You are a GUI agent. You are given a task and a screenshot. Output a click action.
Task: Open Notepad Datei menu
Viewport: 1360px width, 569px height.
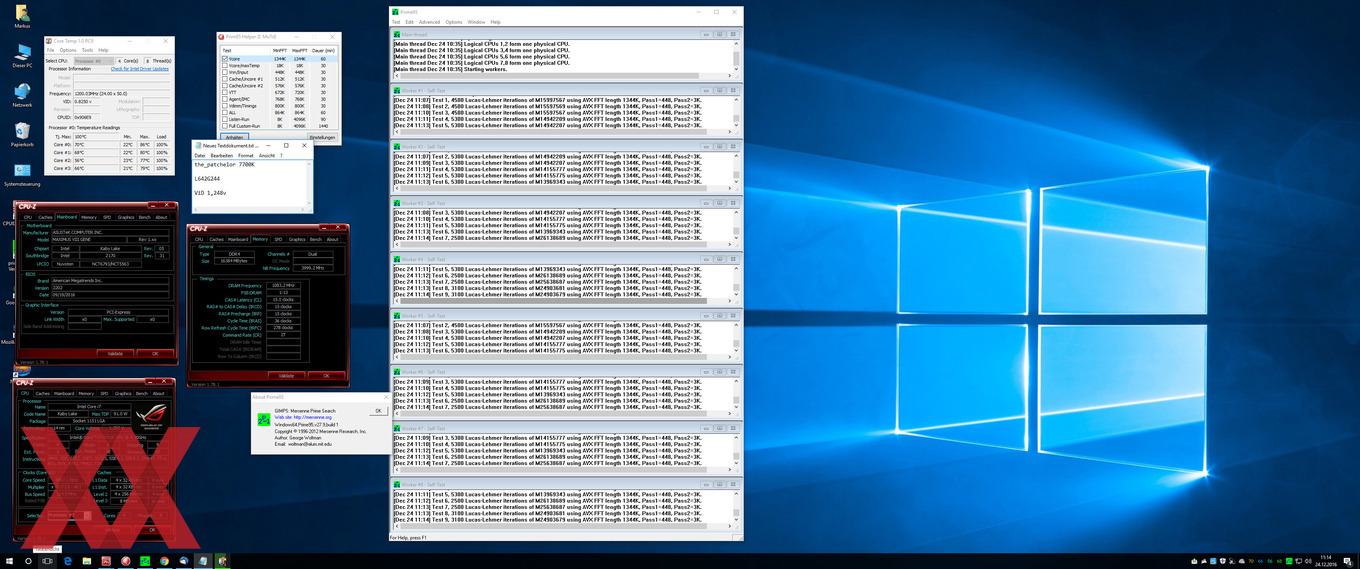tap(199, 155)
